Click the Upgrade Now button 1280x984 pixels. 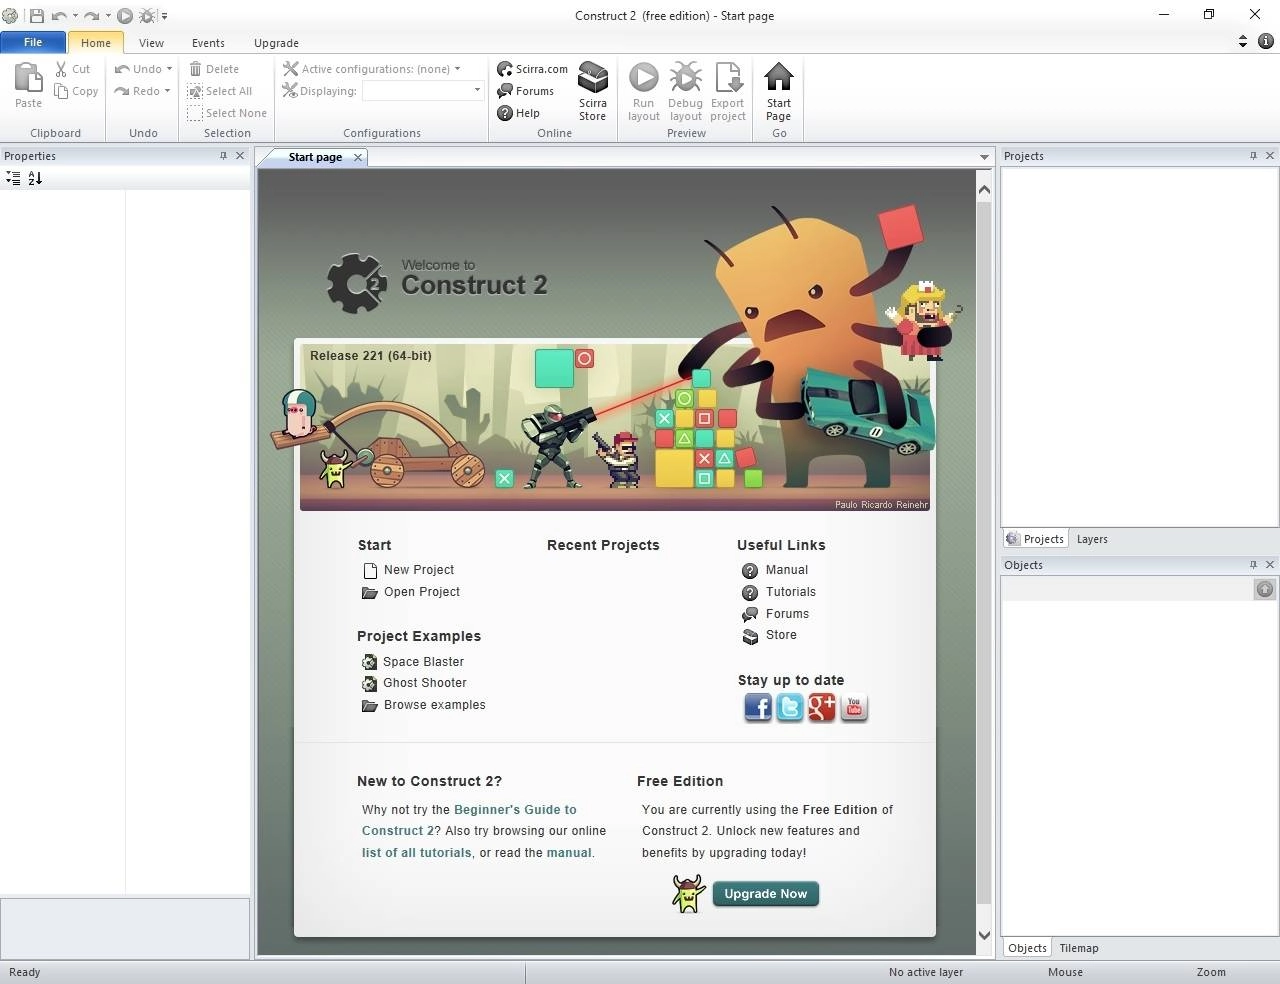point(766,894)
